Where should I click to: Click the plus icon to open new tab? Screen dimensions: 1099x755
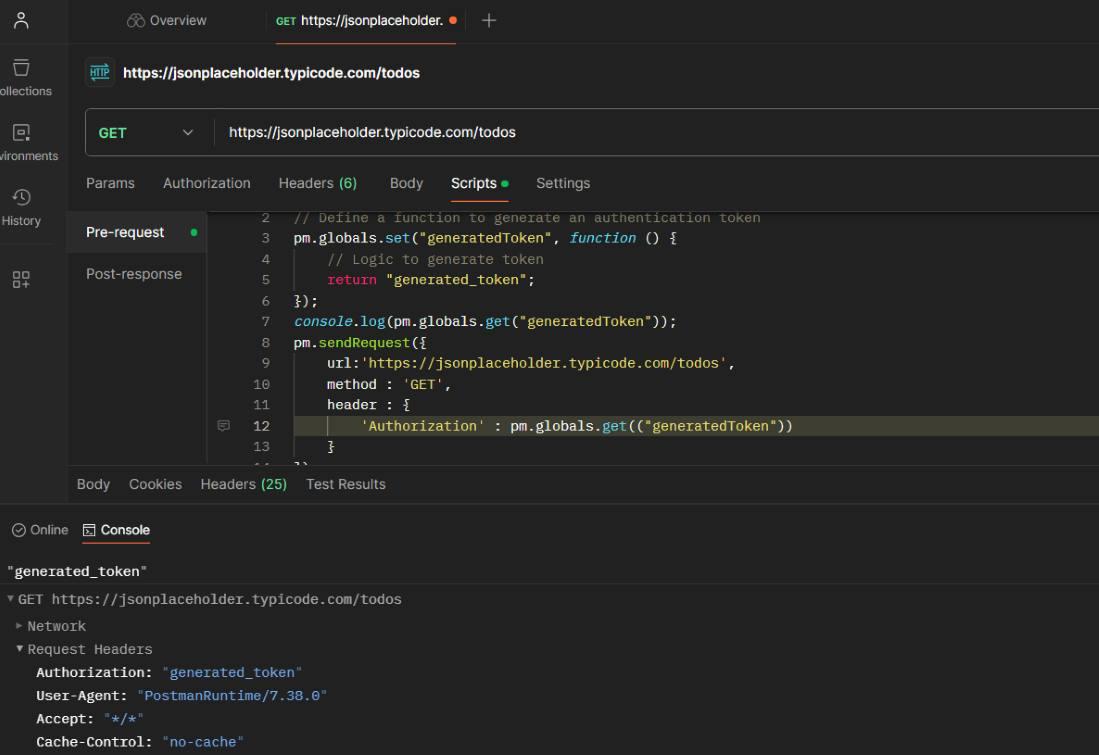click(x=489, y=20)
